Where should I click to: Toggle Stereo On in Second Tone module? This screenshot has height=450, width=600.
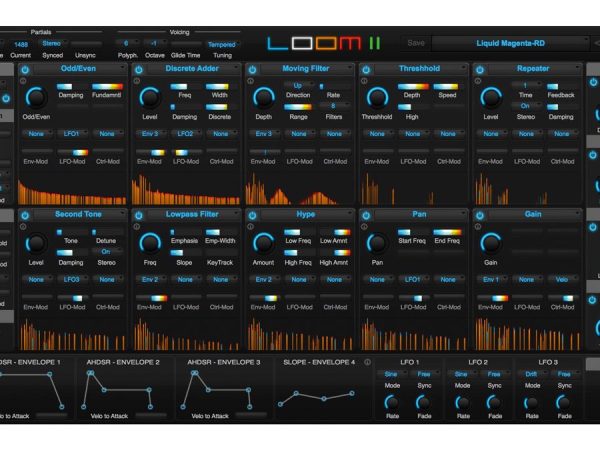coord(106,251)
